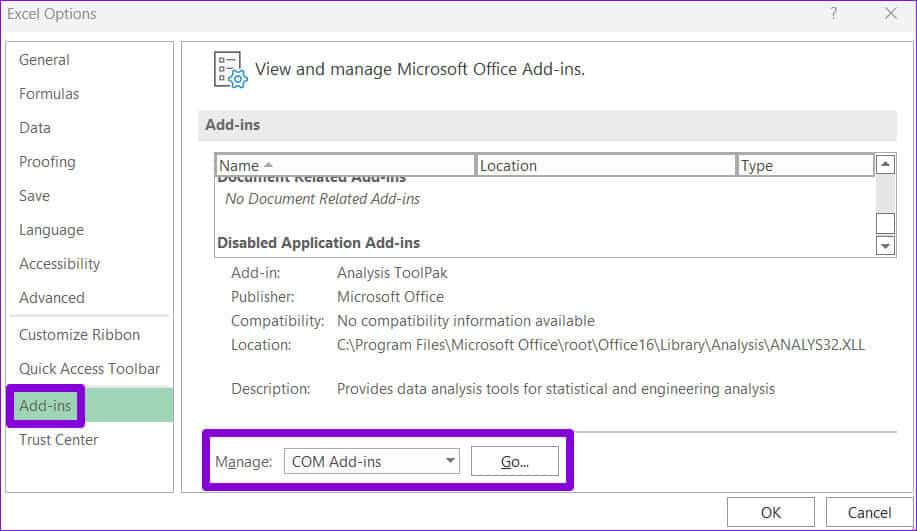Click the add-ins list scroll up arrow
Viewport: 917px width, 531px height.
click(x=885, y=164)
